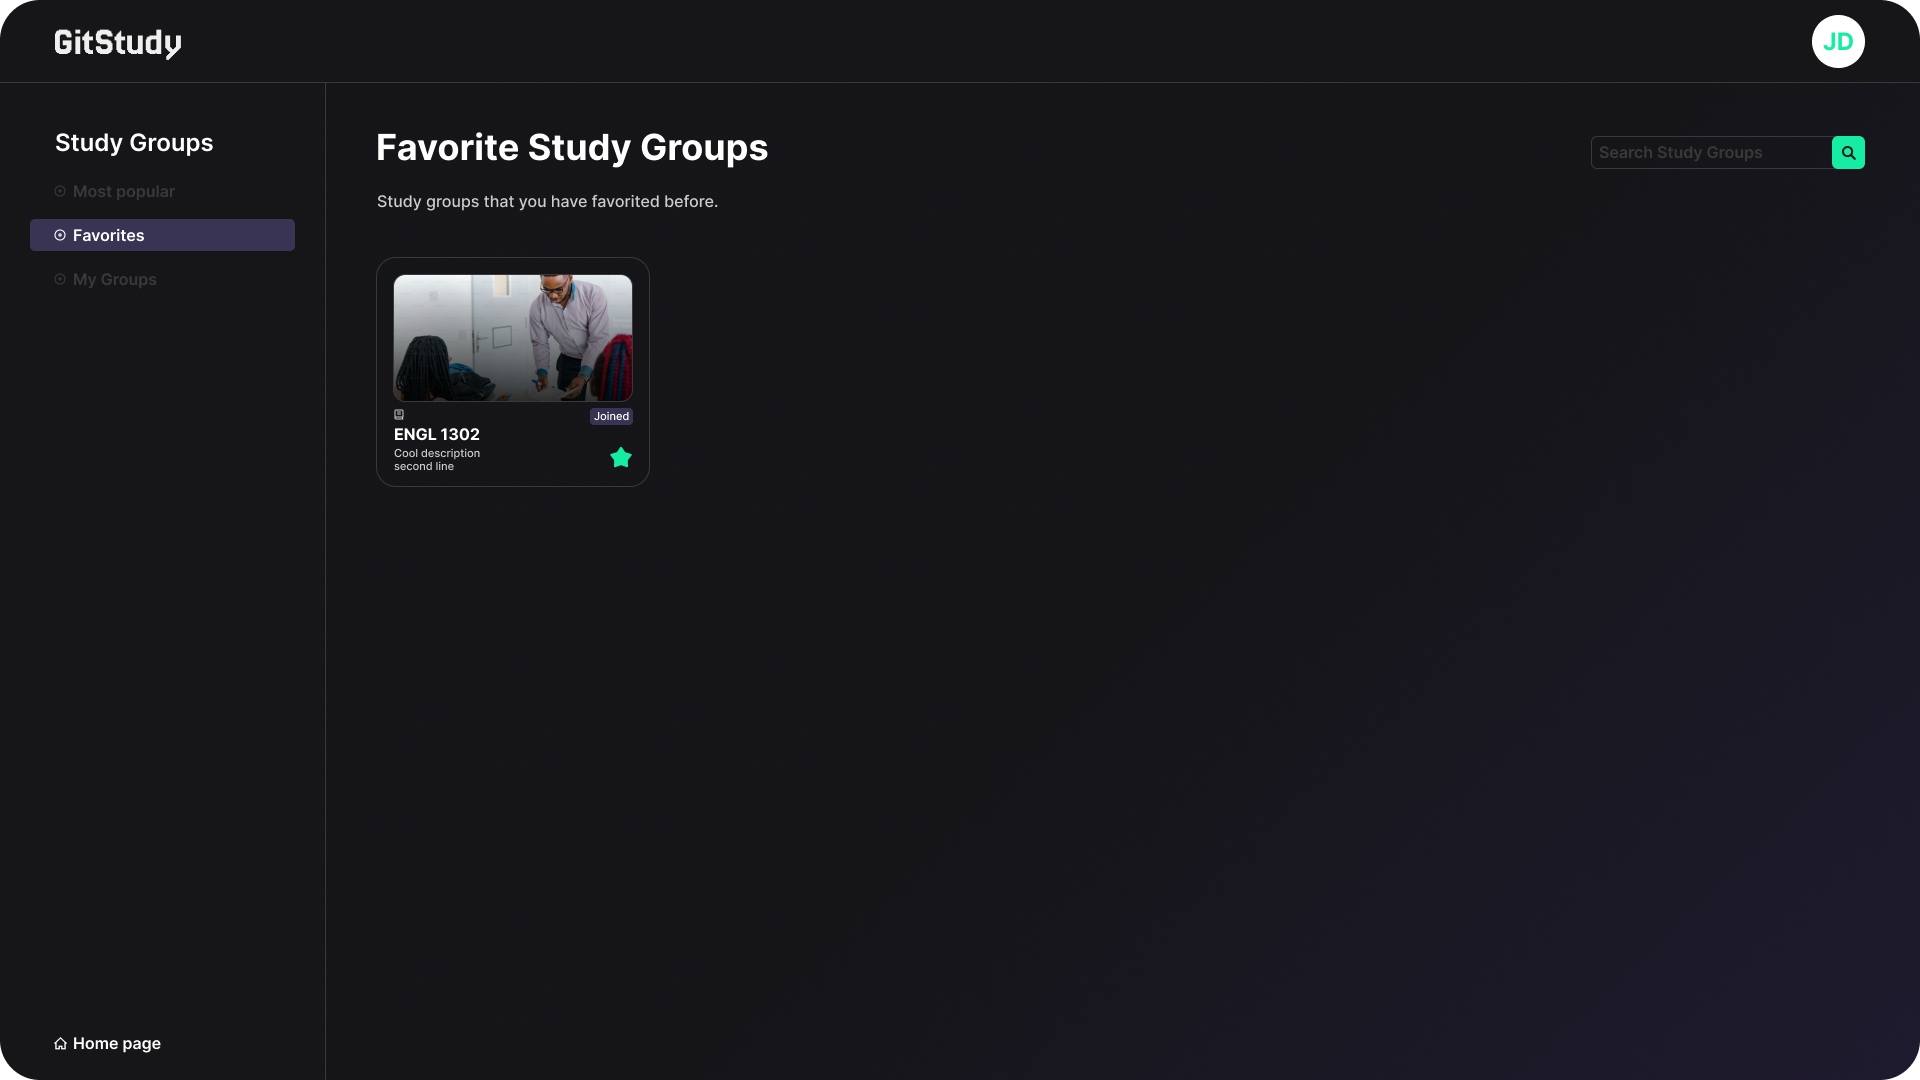Switch to the My Groups section
This screenshot has height=1080, width=1920.
(x=115, y=280)
